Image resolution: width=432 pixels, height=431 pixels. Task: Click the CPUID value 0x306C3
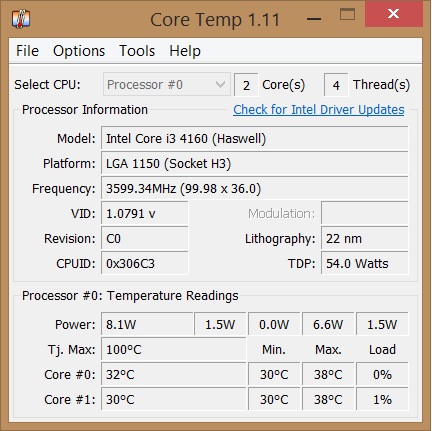(x=145, y=263)
